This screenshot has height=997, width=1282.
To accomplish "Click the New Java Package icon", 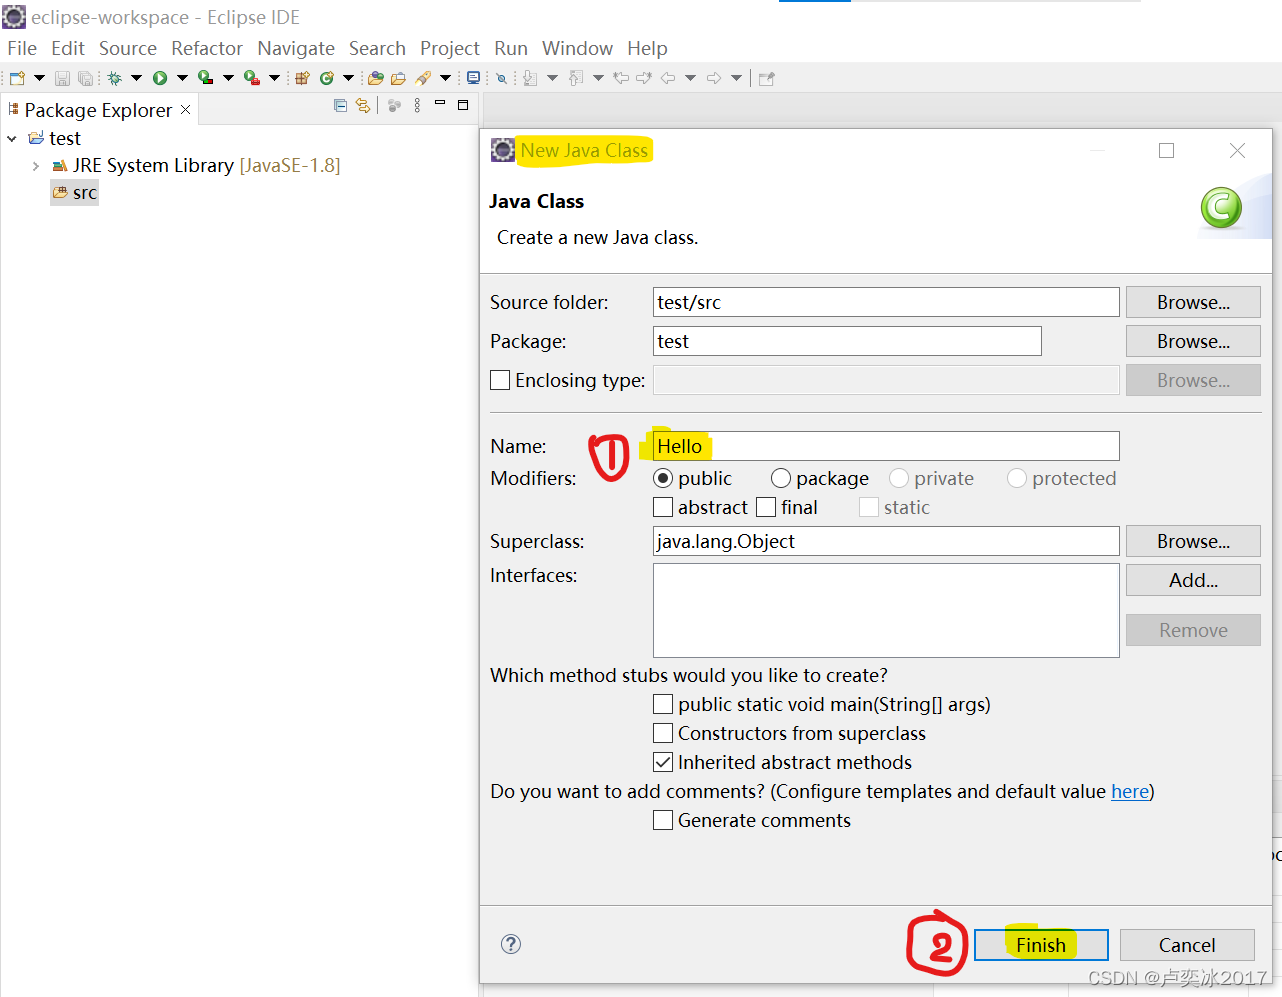I will click(302, 78).
